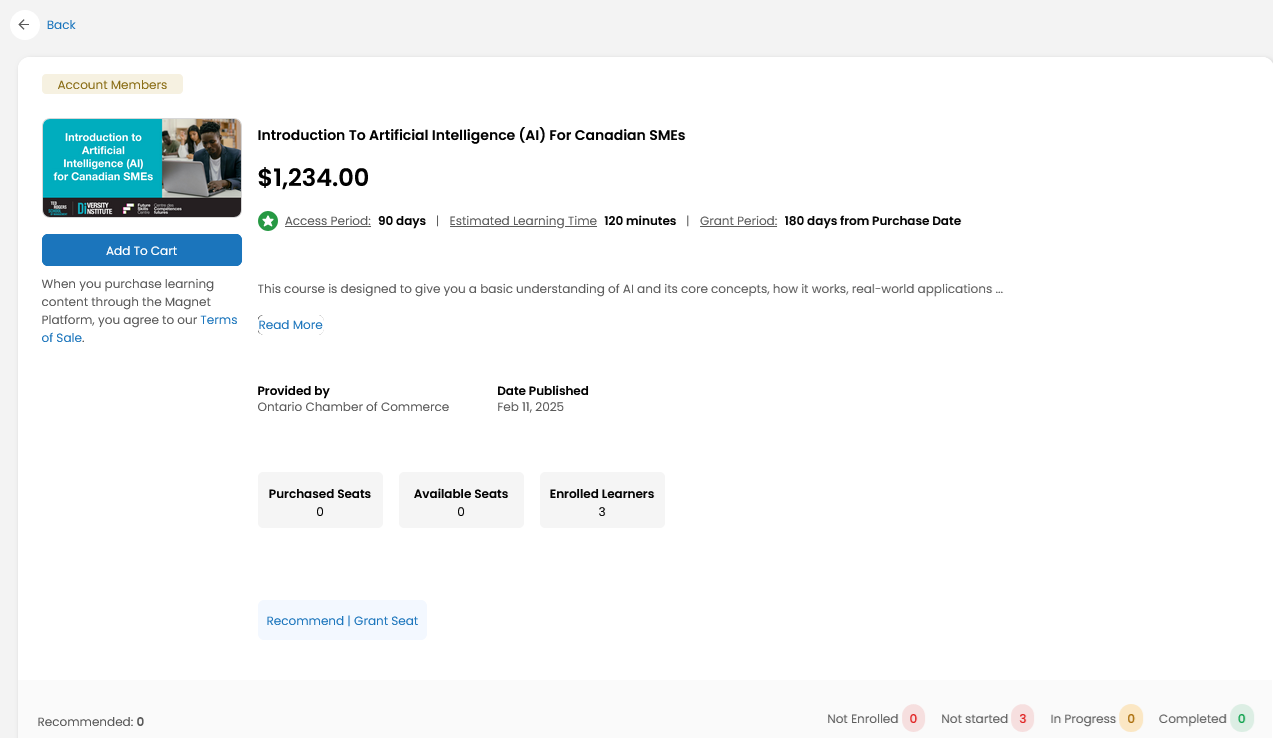
Task: Click the Recommended: 0 counter
Action: 91,721
